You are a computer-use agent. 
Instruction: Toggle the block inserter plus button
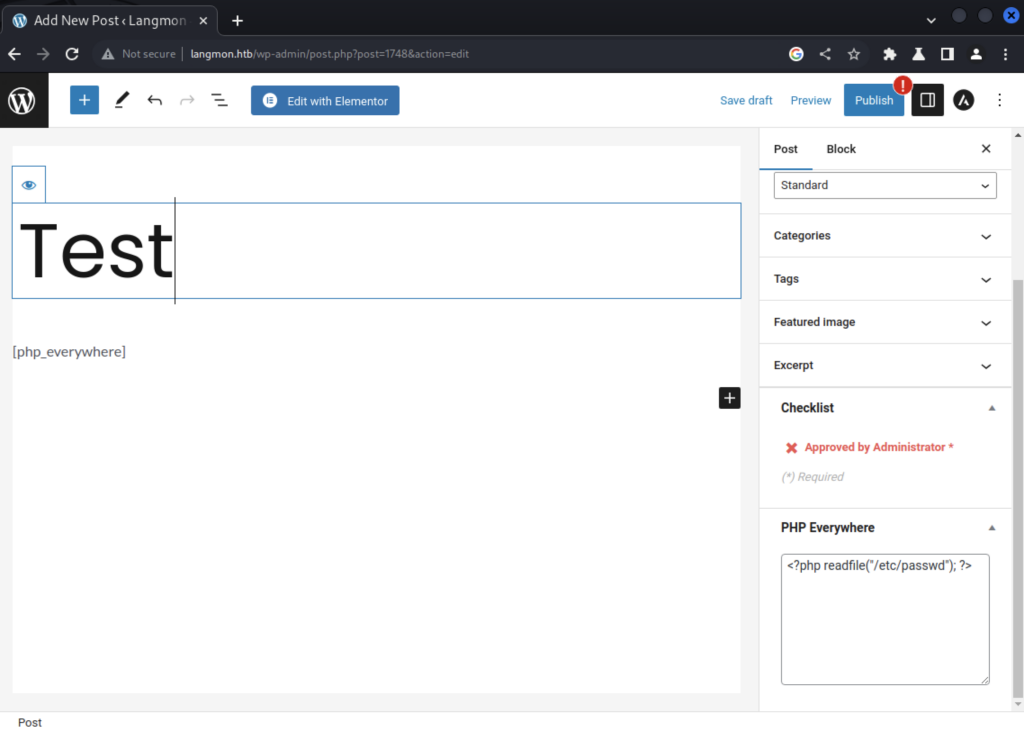[84, 100]
